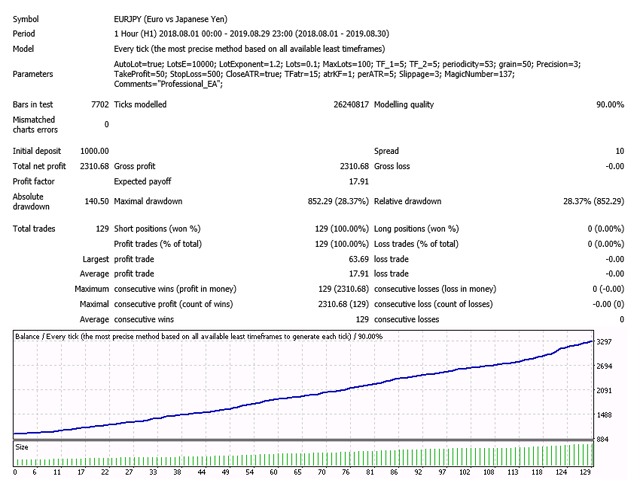Click the Expected payoff label
The image size is (640, 480).
coord(142,181)
